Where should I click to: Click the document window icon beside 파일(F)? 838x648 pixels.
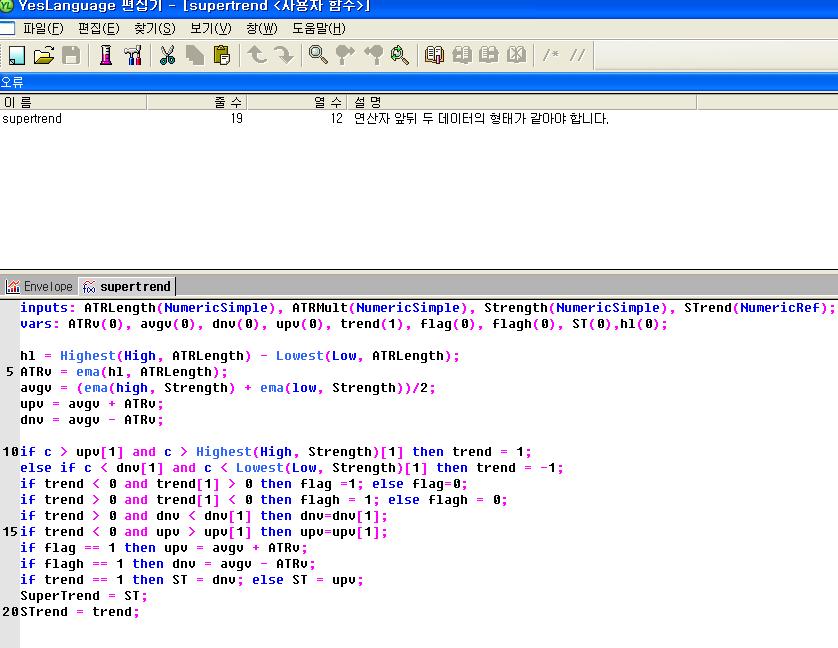point(7,28)
